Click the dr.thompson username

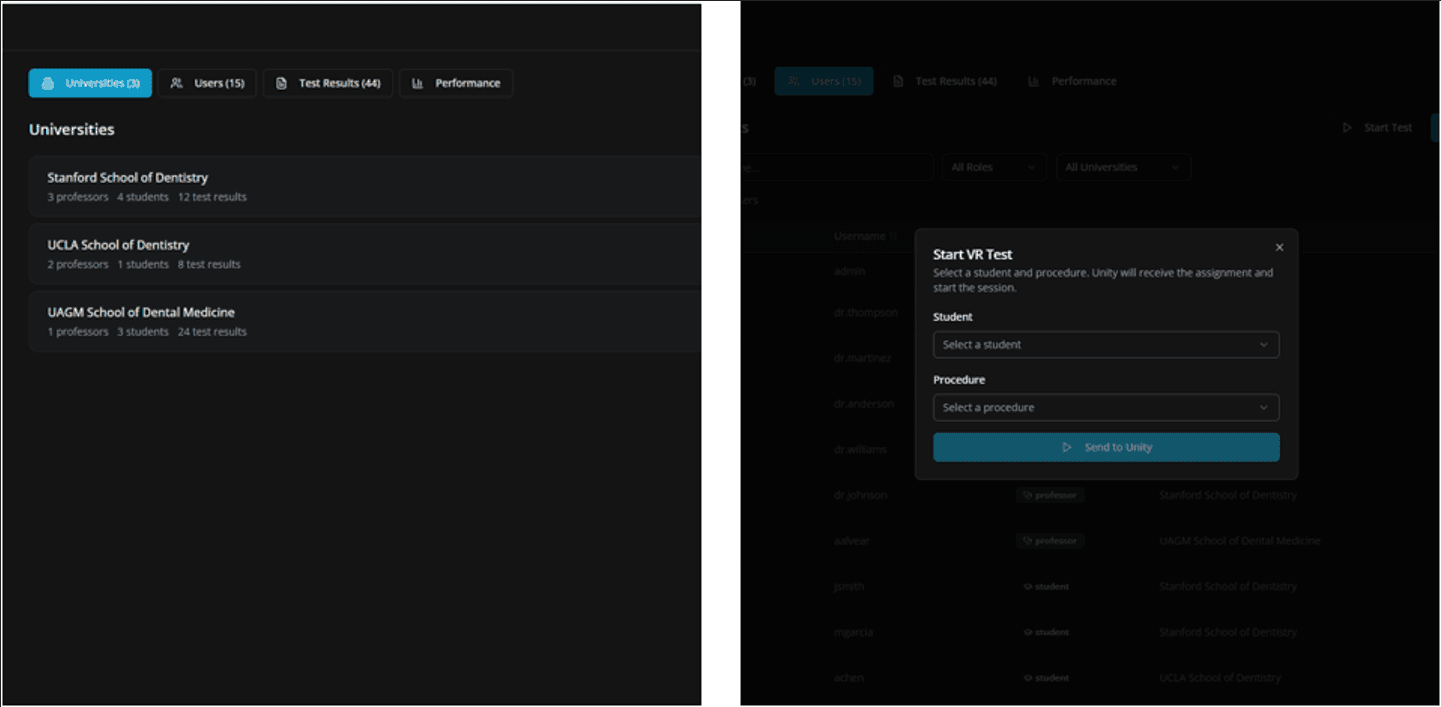pos(866,313)
